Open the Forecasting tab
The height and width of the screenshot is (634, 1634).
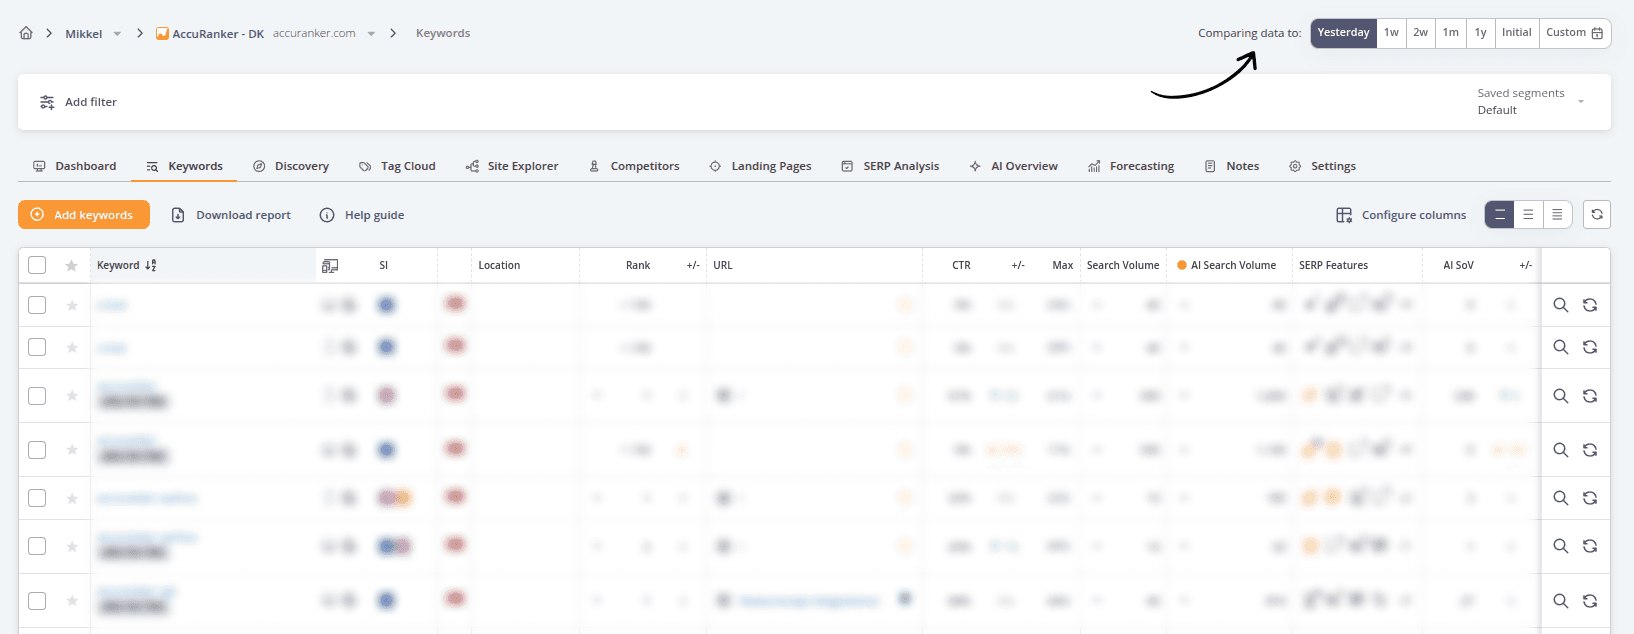tap(1131, 166)
